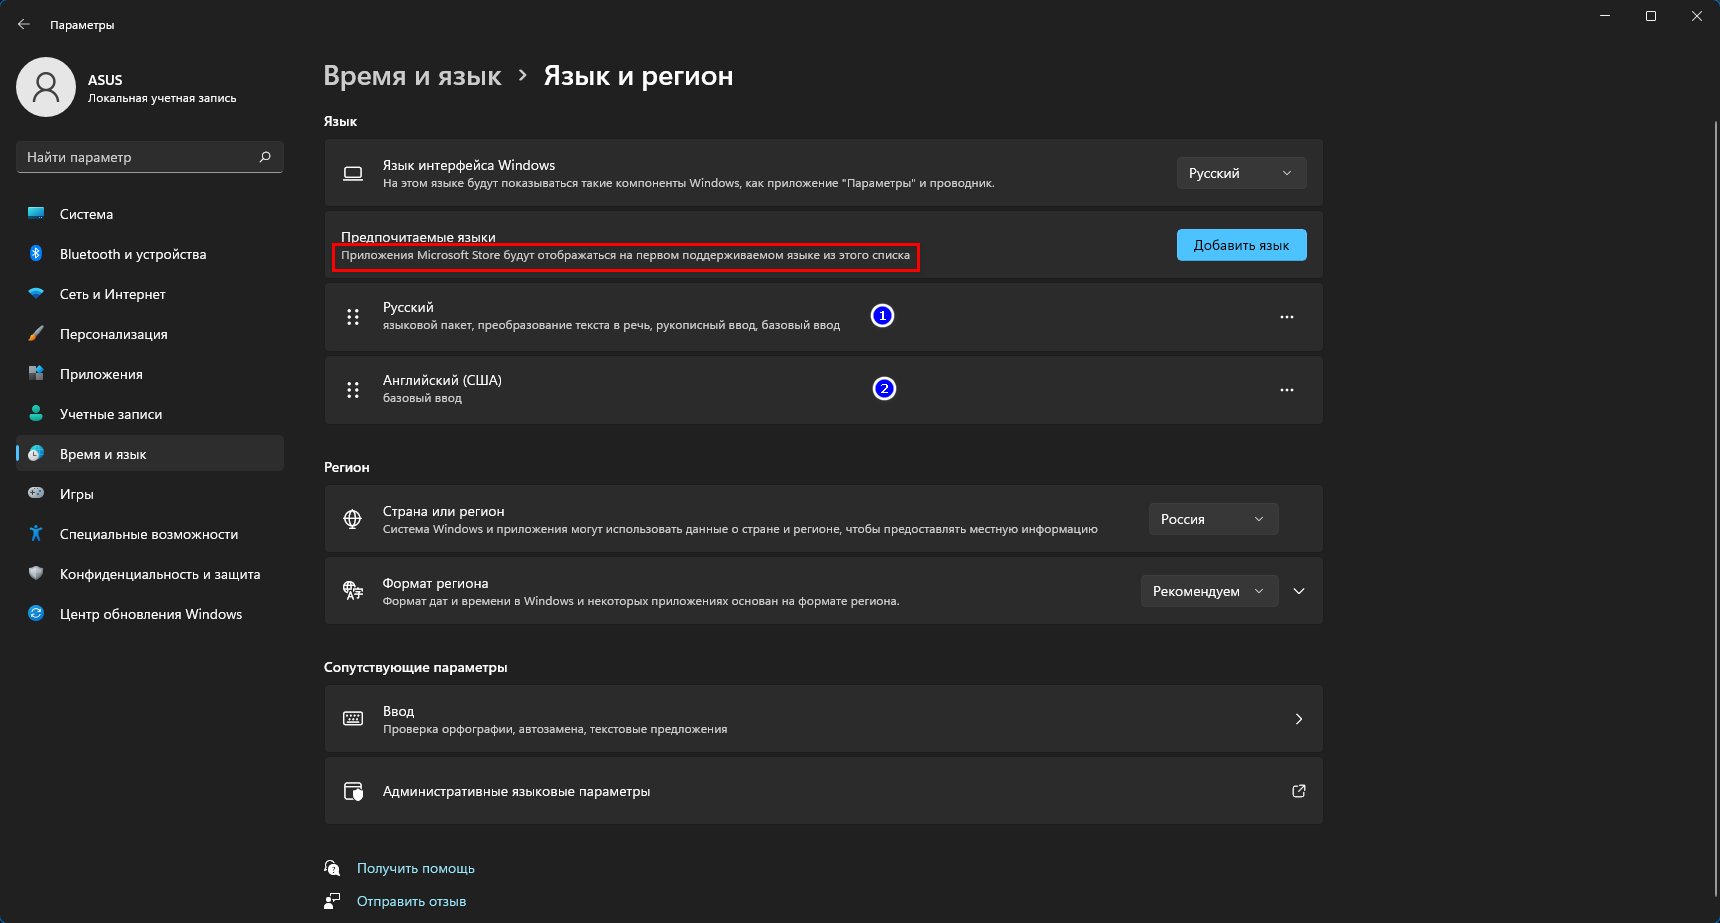Select Система in the sidebar
This screenshot has width=1720, height=923.
click(x=87, y=214)
